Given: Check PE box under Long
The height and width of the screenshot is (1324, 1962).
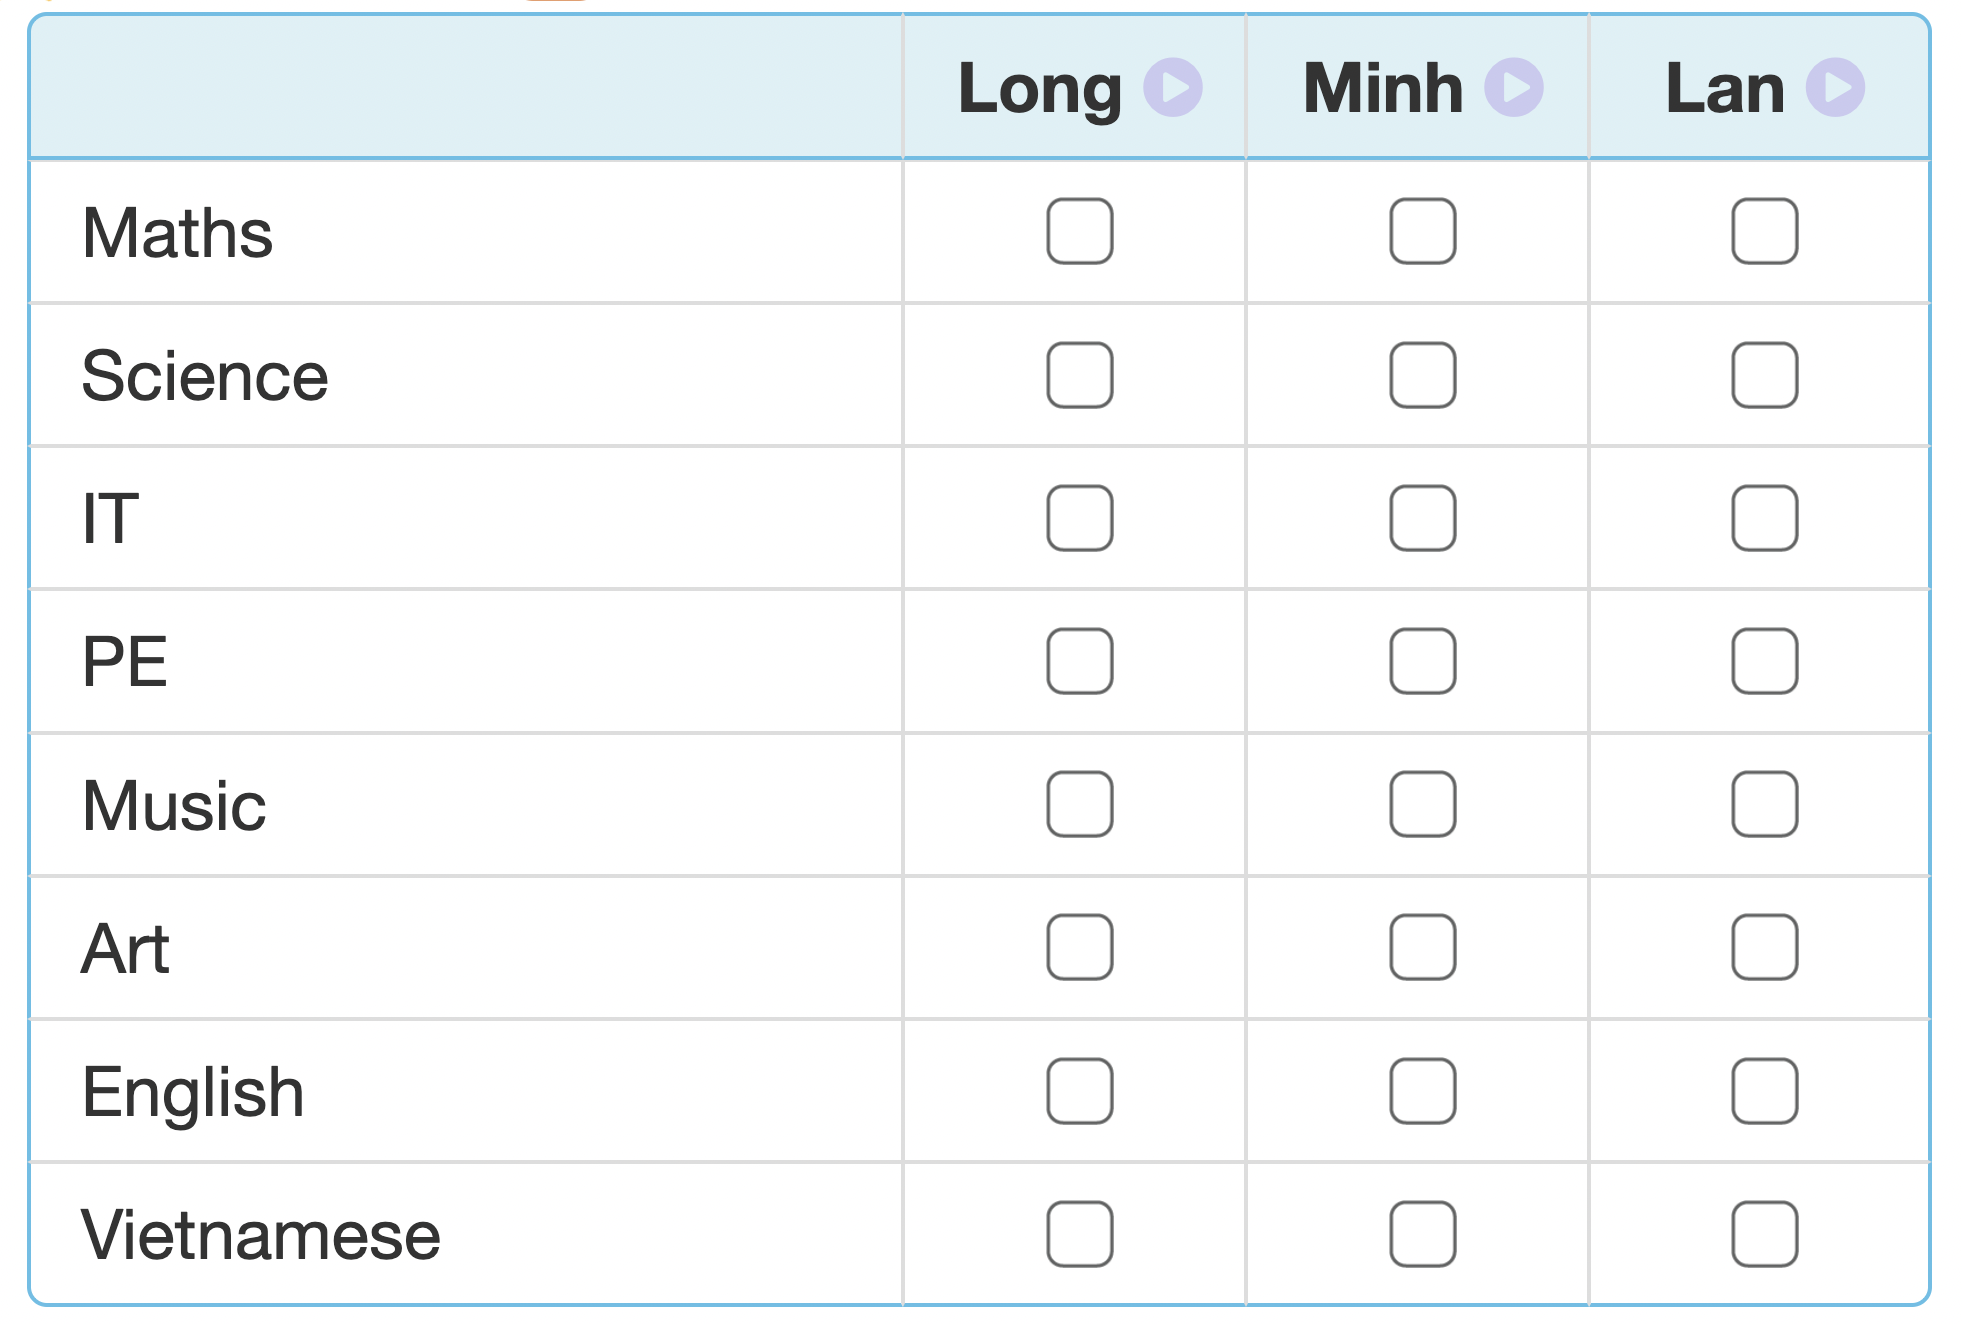Looking at the screenshot, I should coord(1079,661).
